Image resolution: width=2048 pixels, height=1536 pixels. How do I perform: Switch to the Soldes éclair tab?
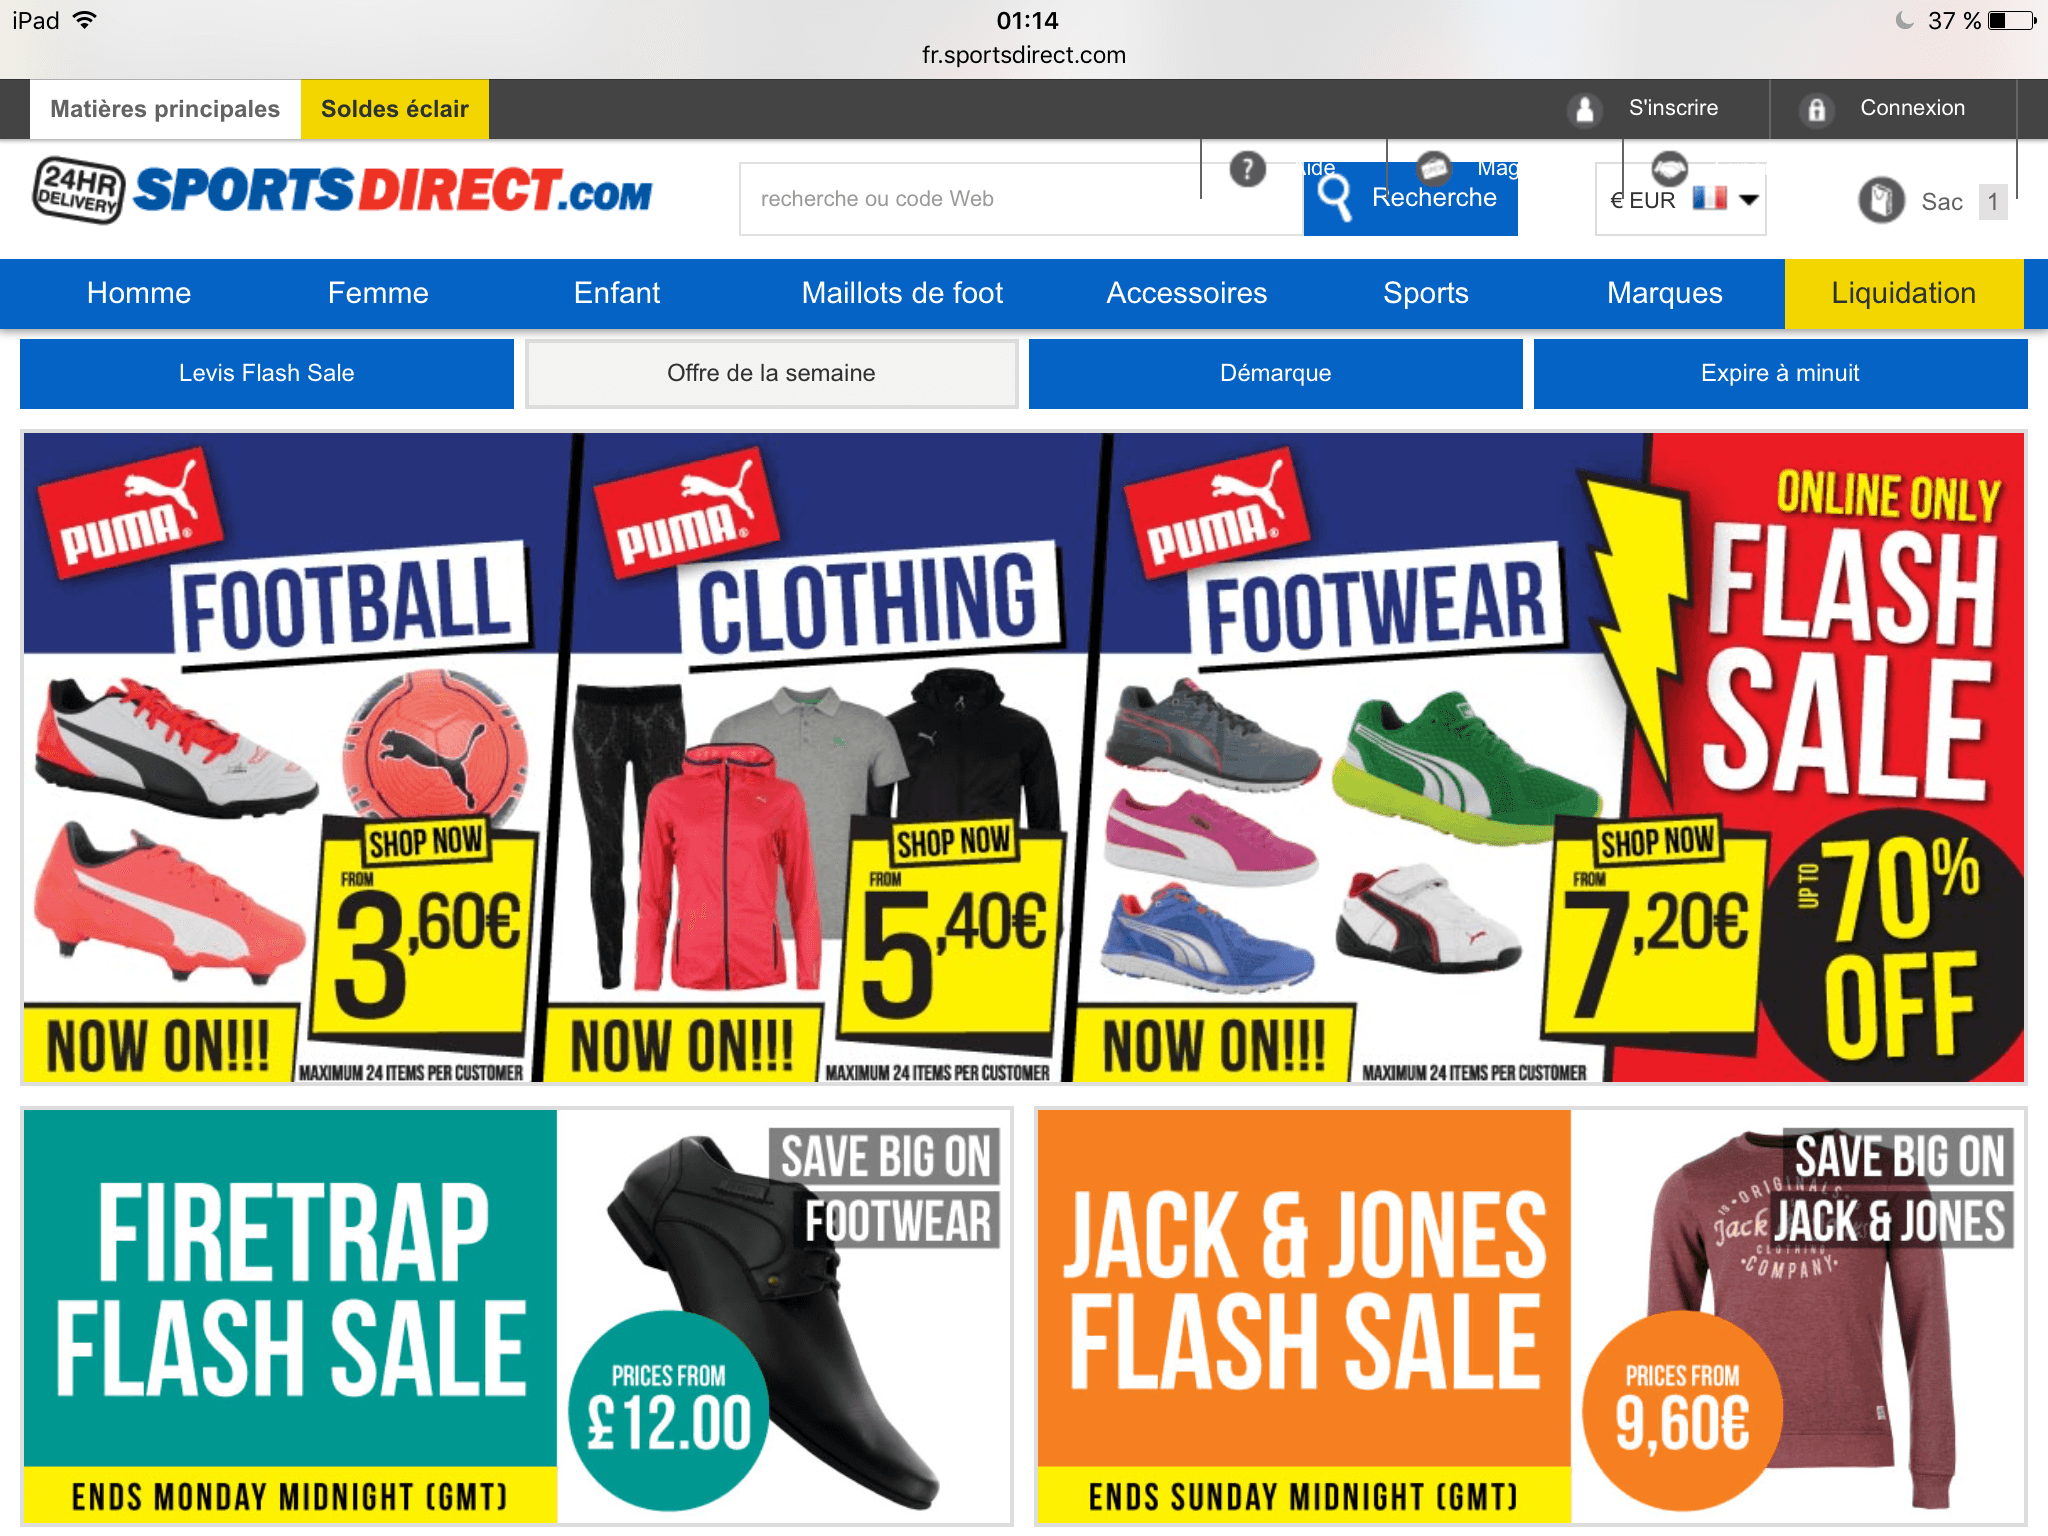(x=395, y=109)
